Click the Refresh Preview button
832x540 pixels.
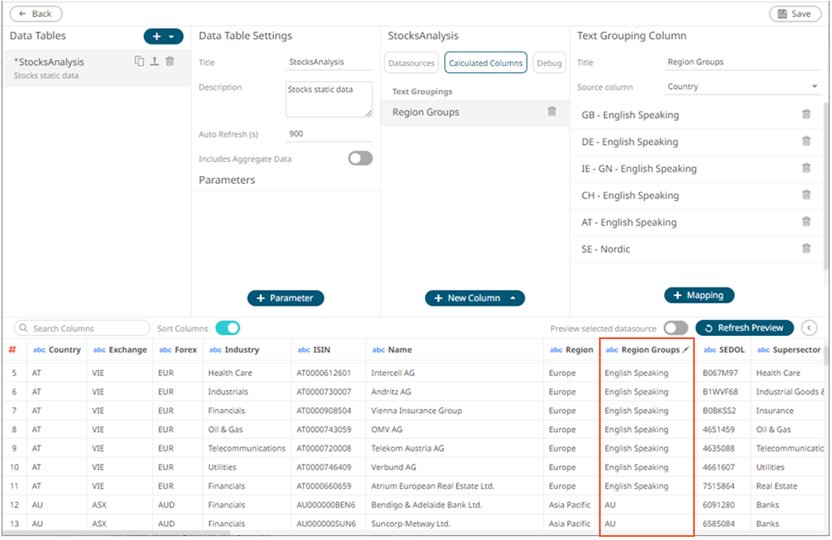[745, 328]
